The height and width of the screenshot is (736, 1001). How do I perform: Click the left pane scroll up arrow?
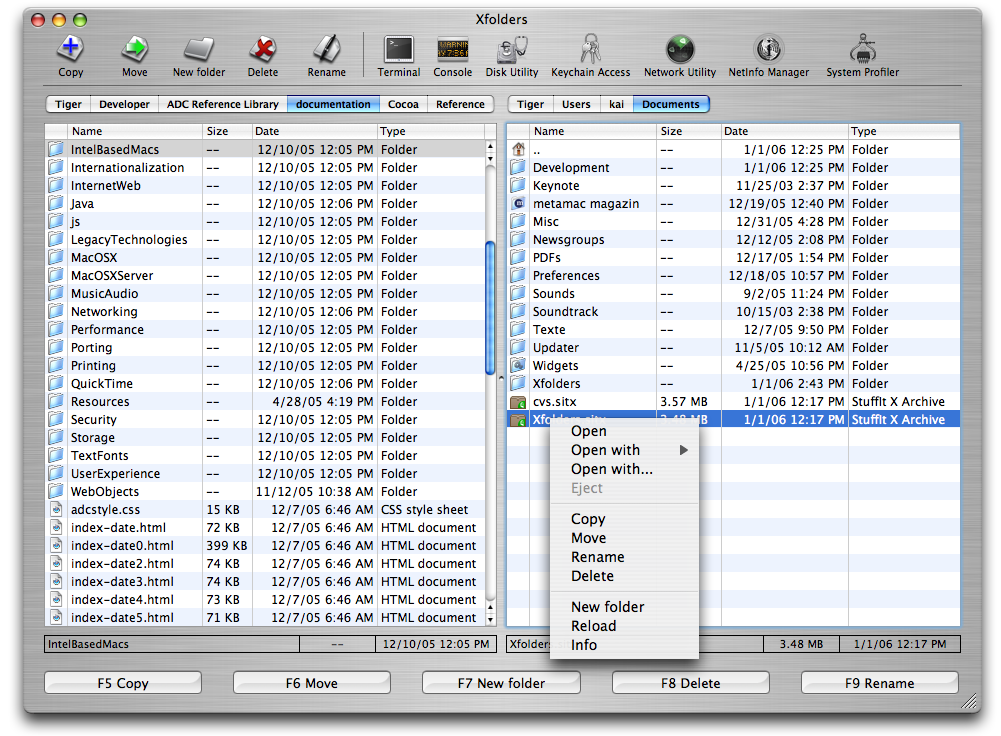pyautogui.click(x=490, y=147)
